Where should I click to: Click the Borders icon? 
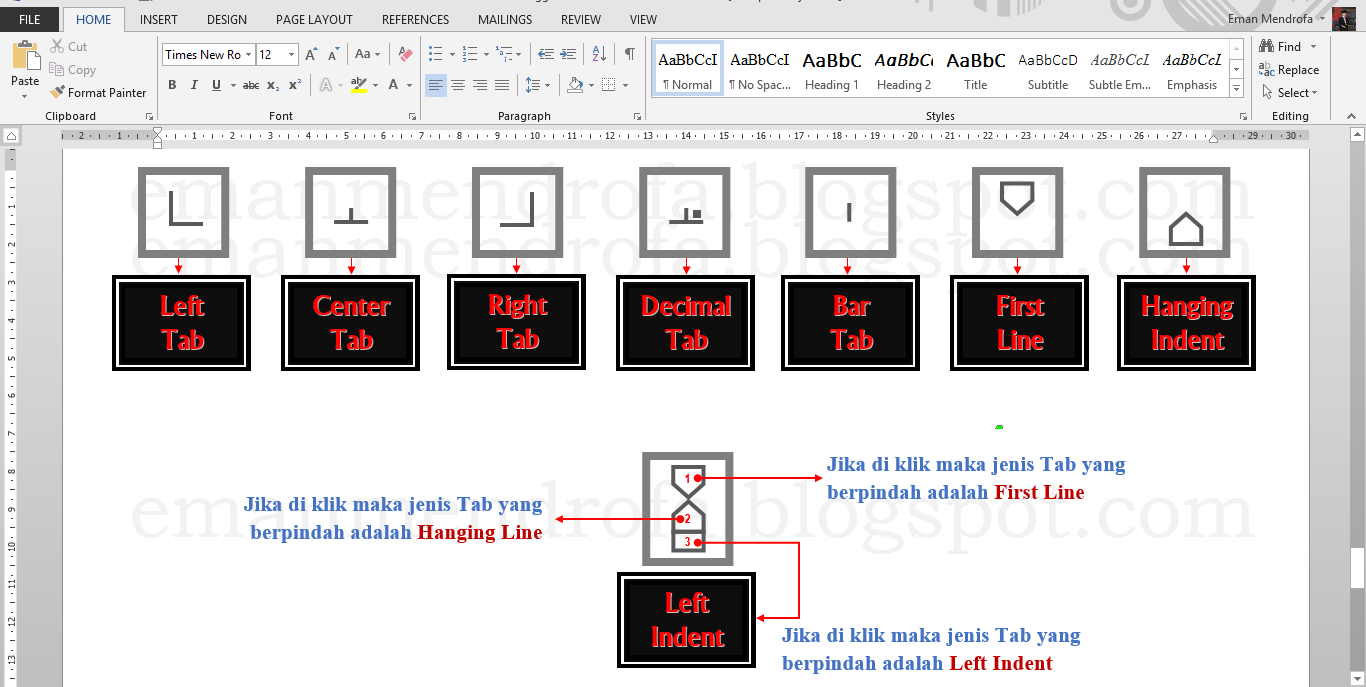(608, 86)
